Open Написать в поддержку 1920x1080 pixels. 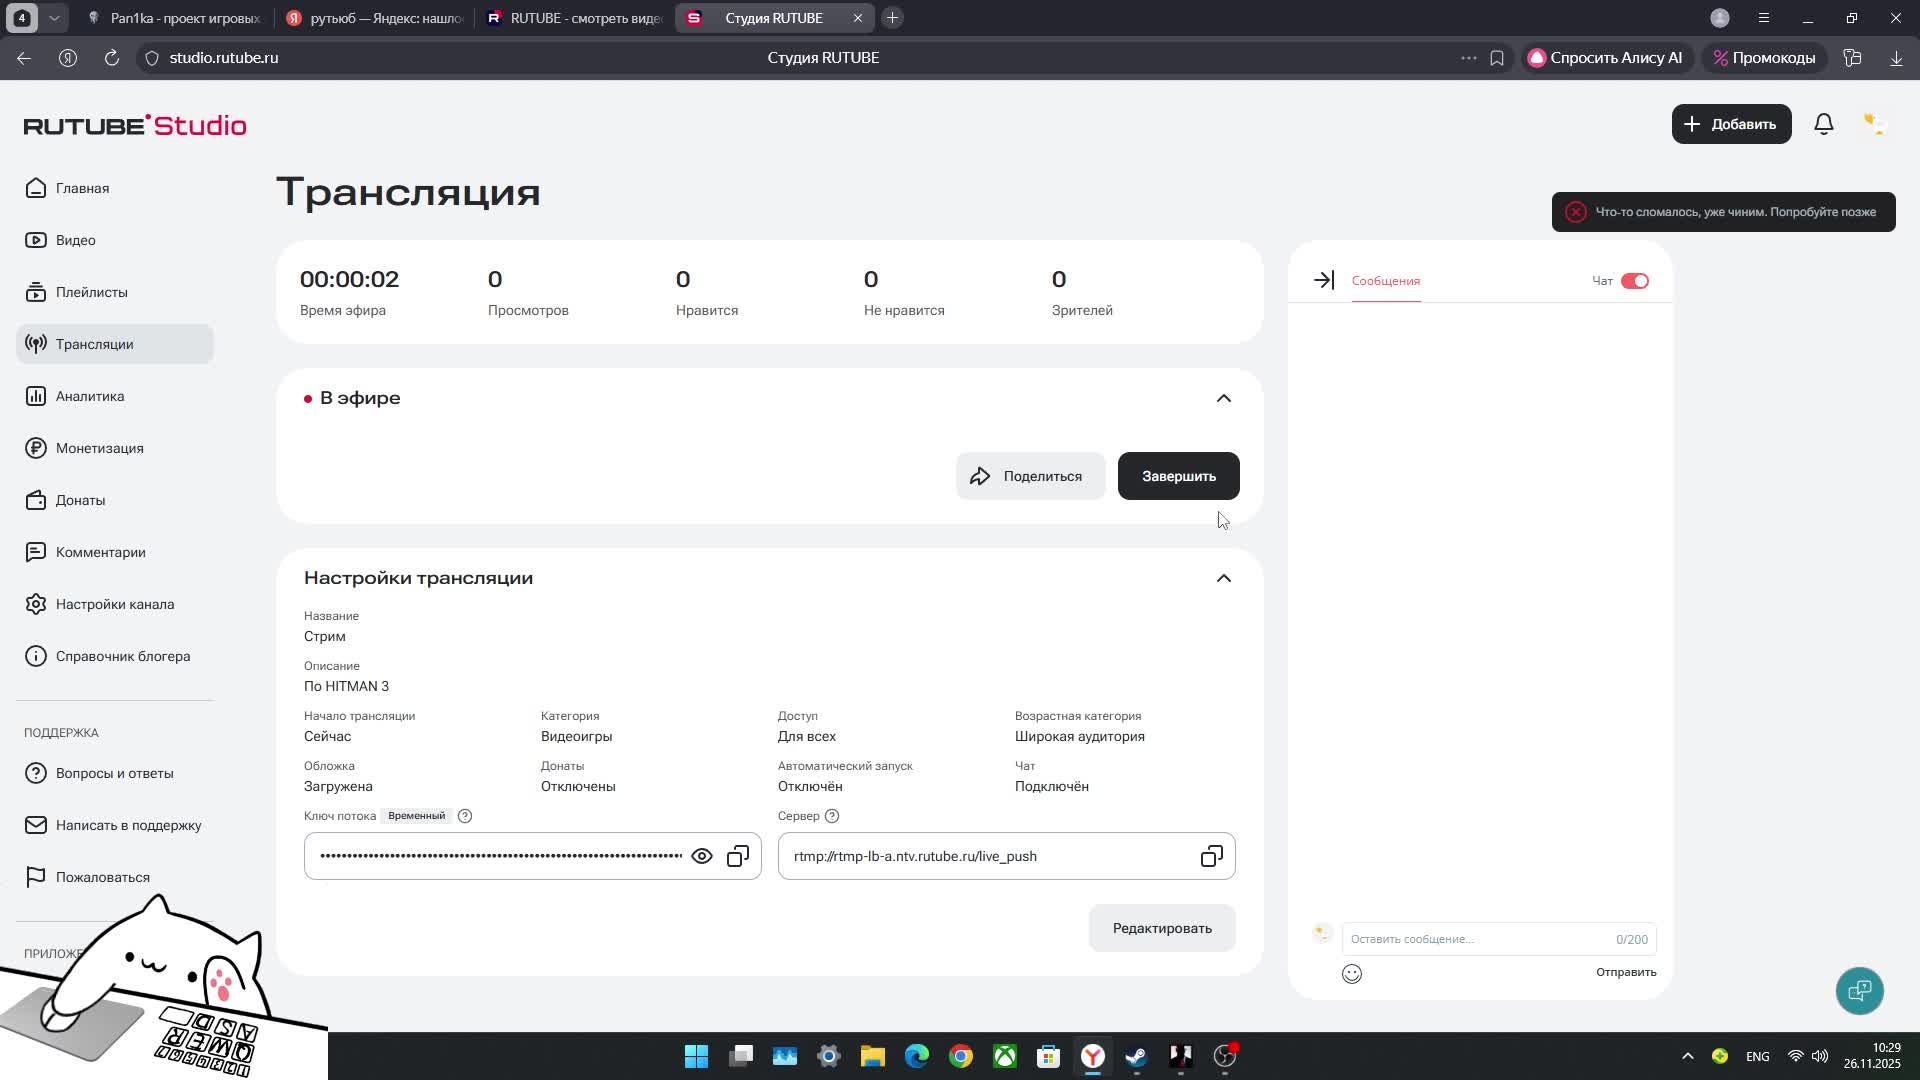click(128, 825)
